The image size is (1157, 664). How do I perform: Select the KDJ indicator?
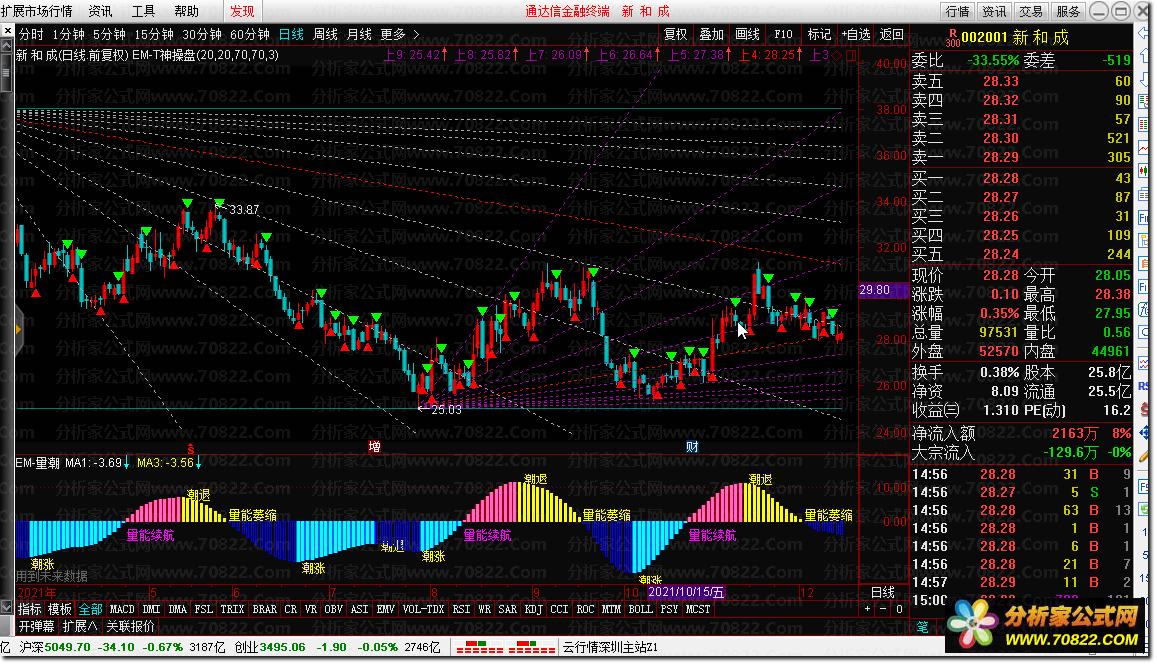coord(533,609)
